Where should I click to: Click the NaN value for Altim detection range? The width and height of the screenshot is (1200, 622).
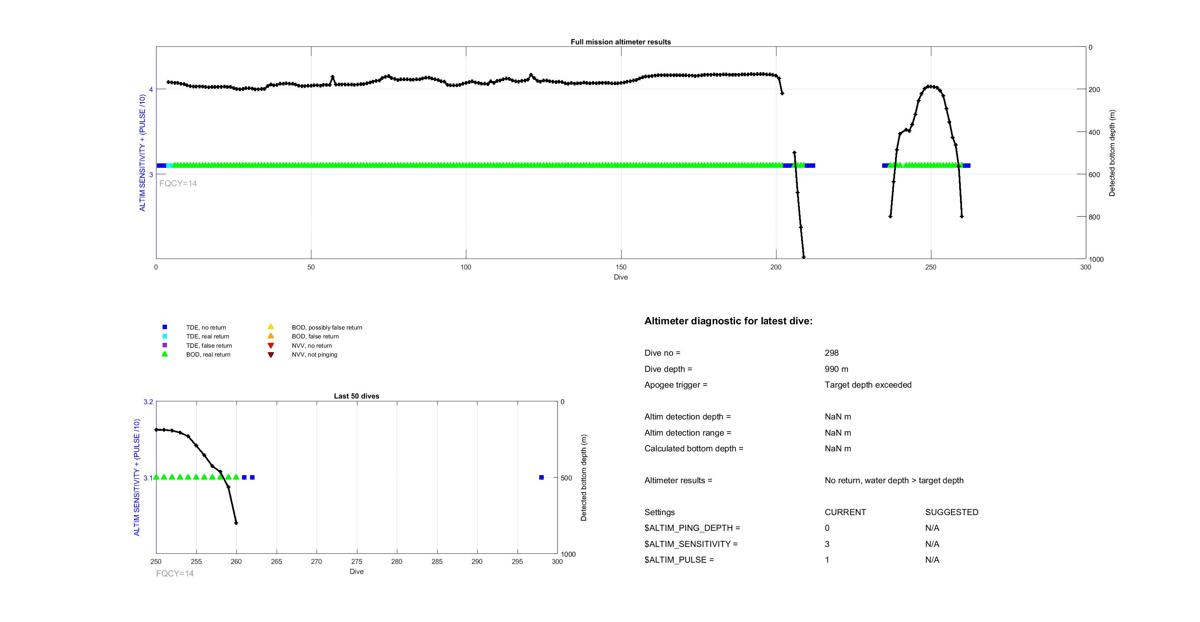click(x=838, y=433)
